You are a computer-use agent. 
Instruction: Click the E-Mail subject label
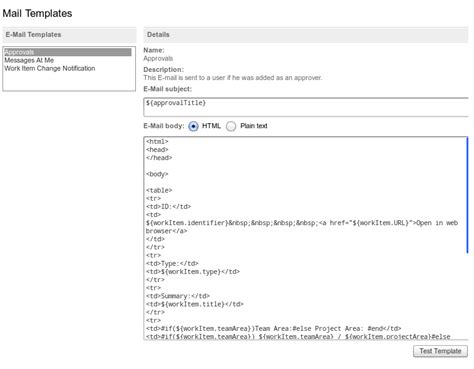[168, 89]
